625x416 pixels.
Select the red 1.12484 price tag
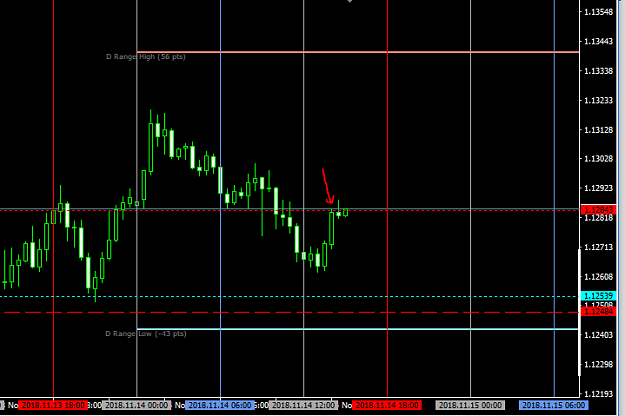coord(599,312)
